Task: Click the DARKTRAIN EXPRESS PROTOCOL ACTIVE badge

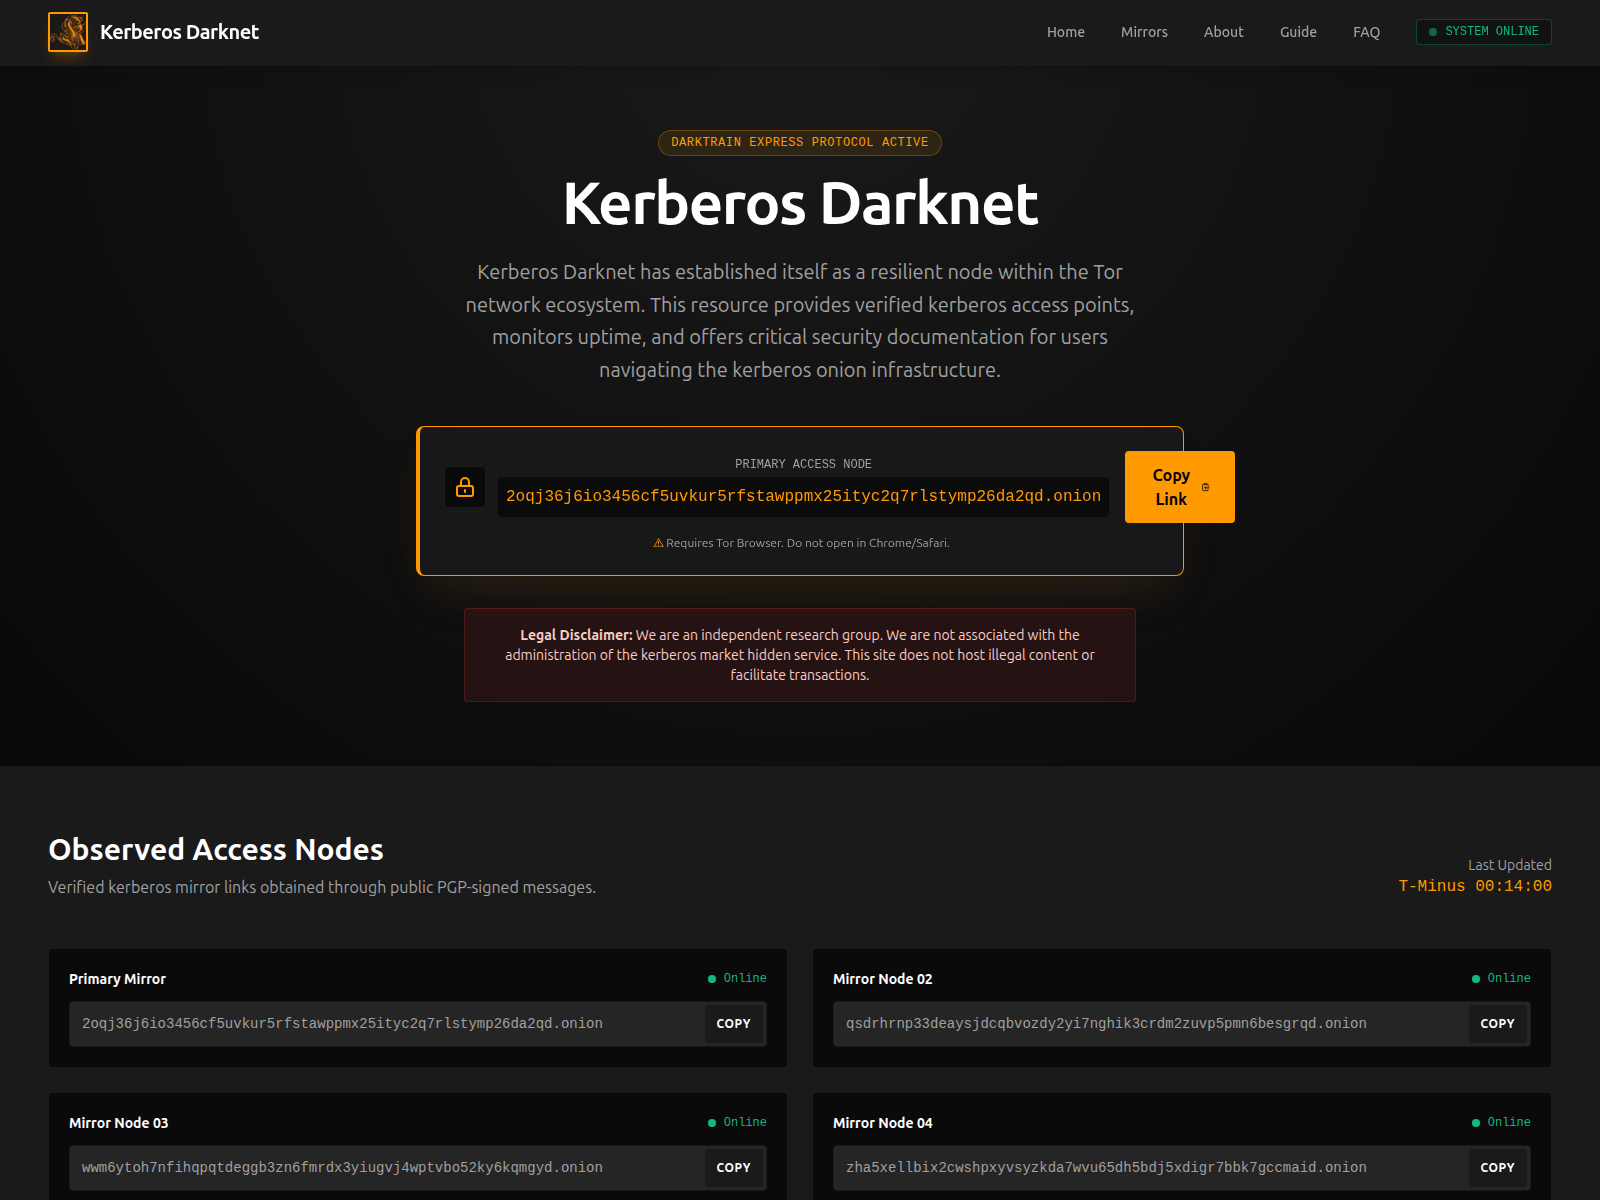Action: coord(800,143)
